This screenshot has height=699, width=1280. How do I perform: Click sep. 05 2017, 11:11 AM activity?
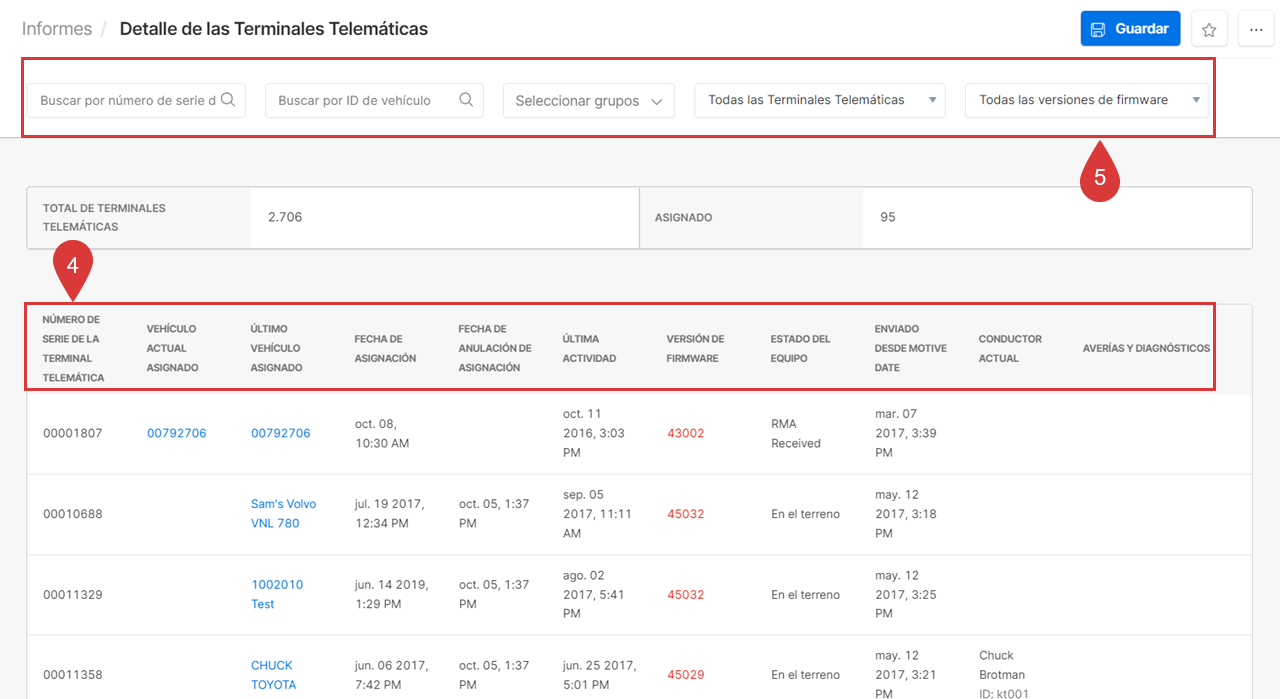[x=597, y=514]
